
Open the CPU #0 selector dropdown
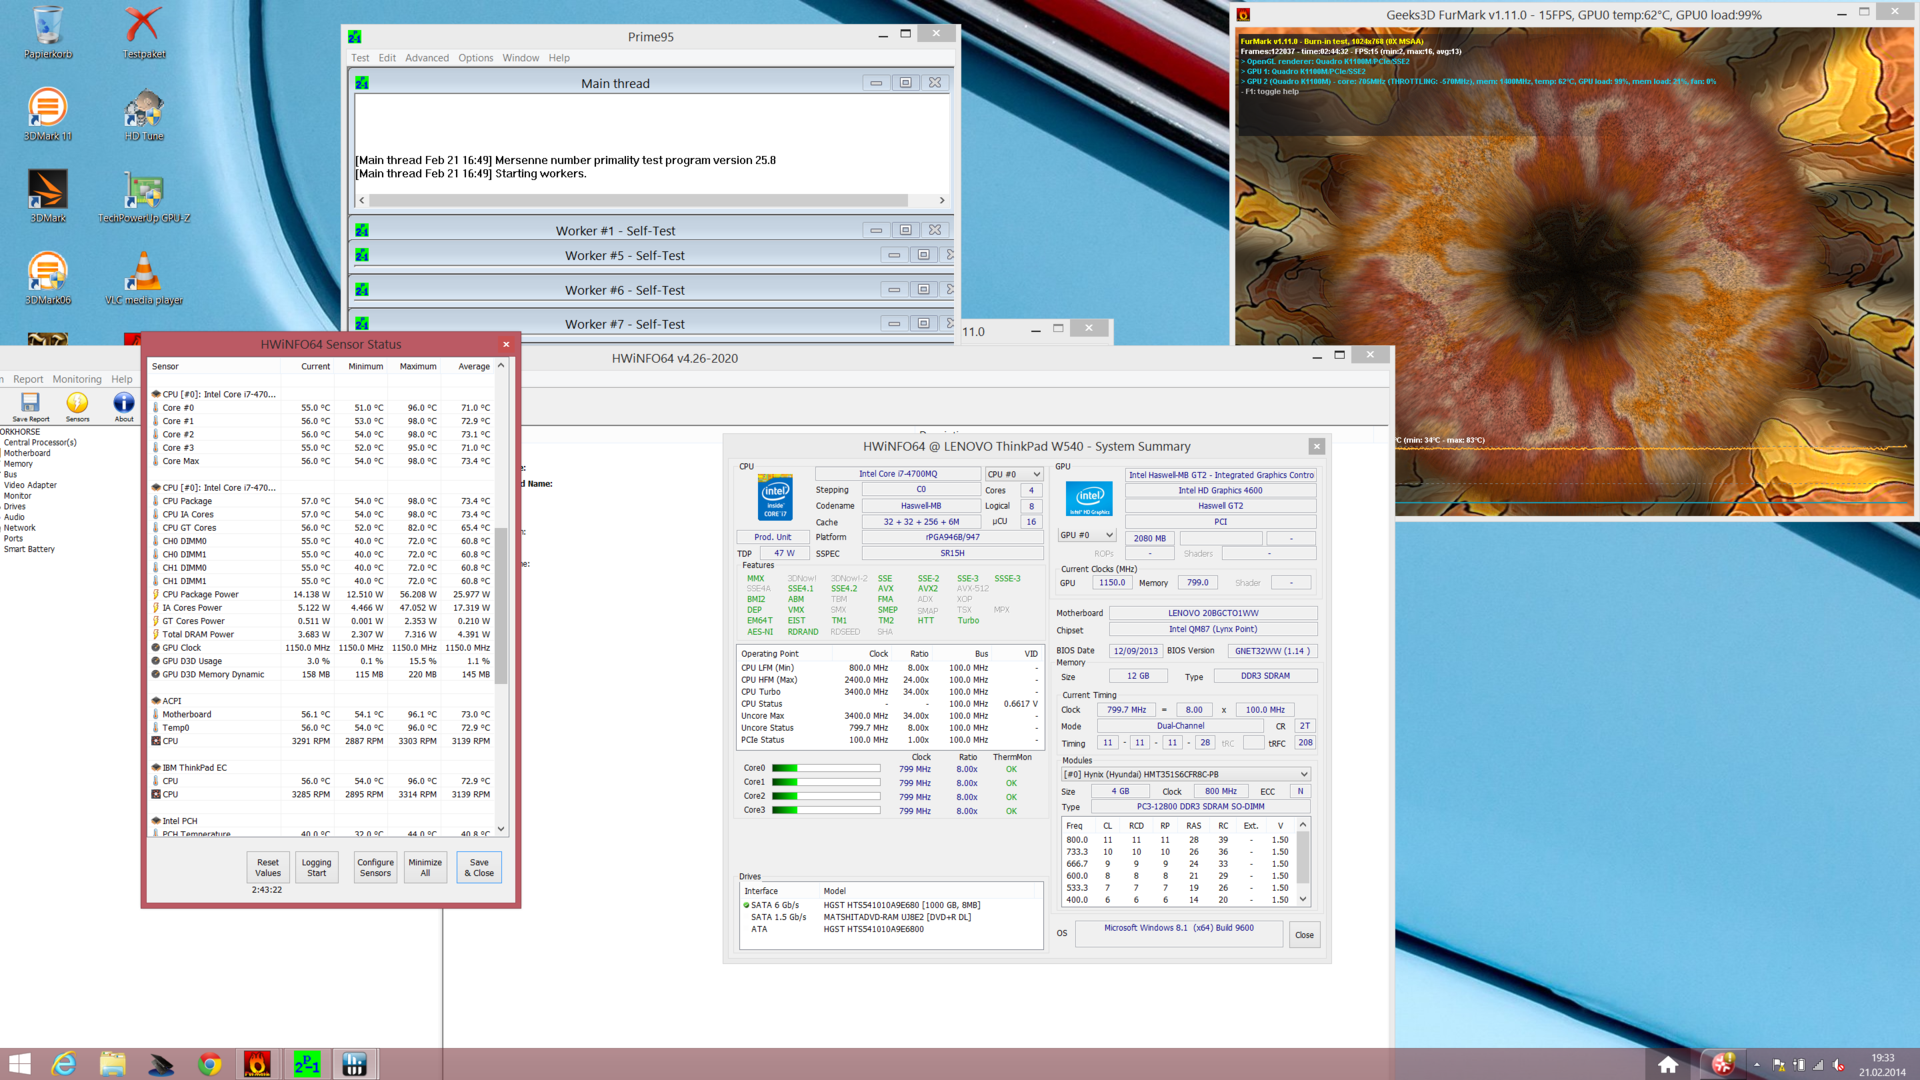coord(1014,474)
